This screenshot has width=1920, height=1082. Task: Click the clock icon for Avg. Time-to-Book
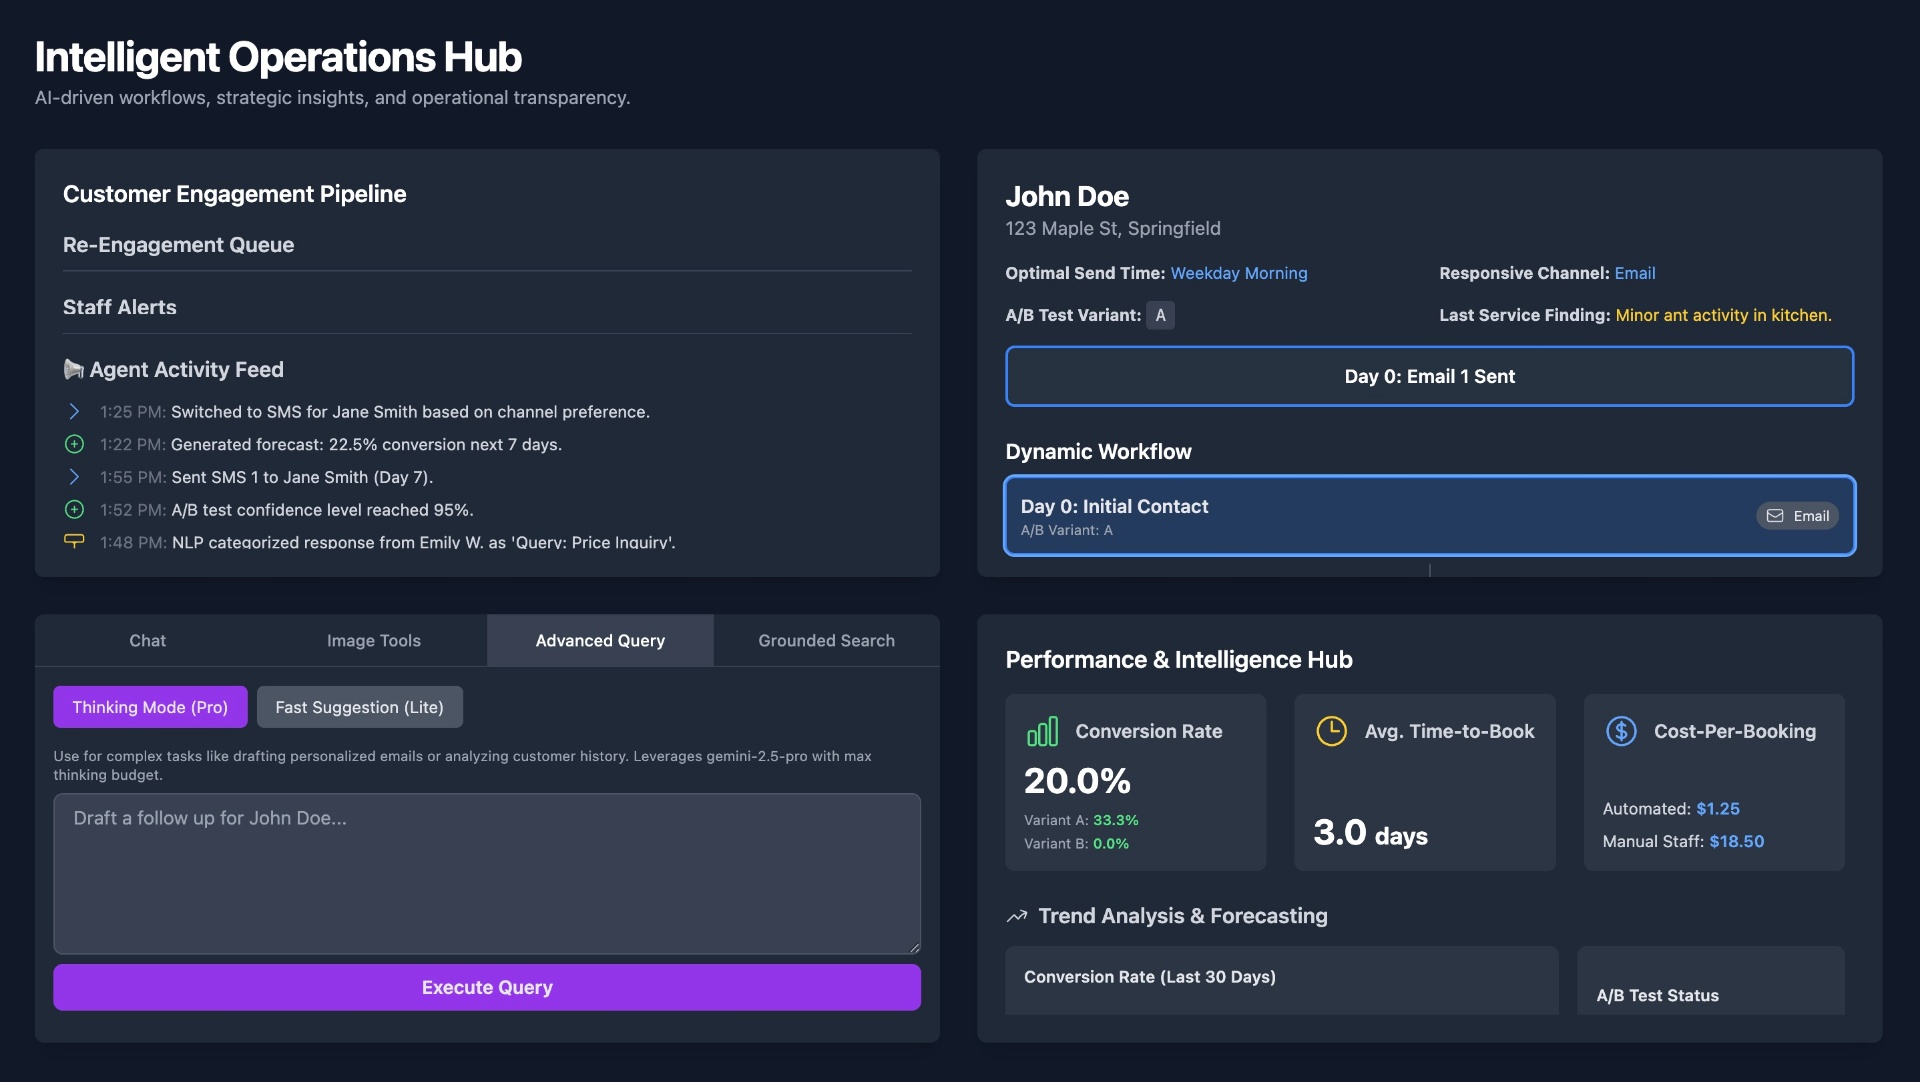1331,731
